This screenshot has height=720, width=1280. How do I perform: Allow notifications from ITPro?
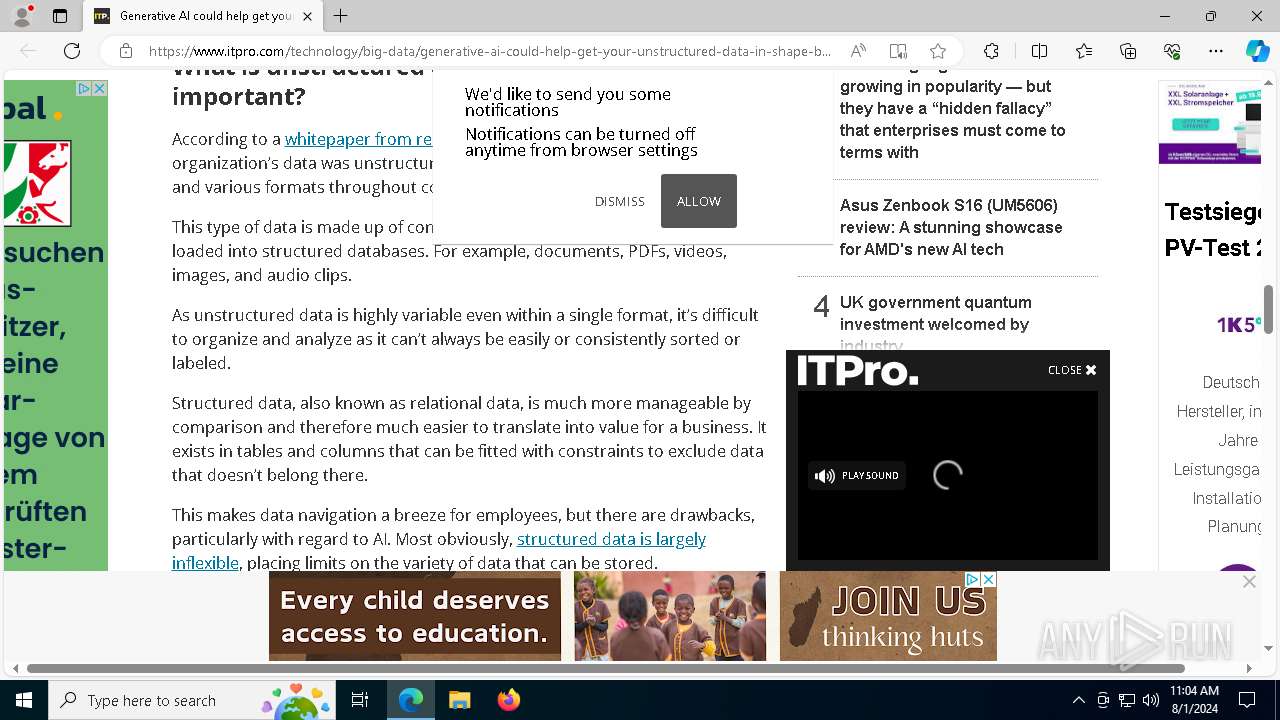[699, 201]
